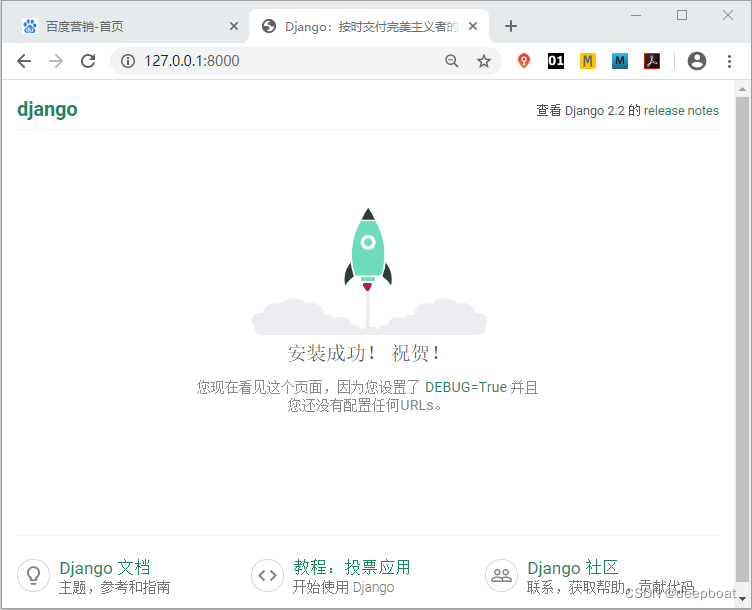Open the user profile avatar
Image resolution: width=752 pixels, height=610 pixels.
coord(696,61)
